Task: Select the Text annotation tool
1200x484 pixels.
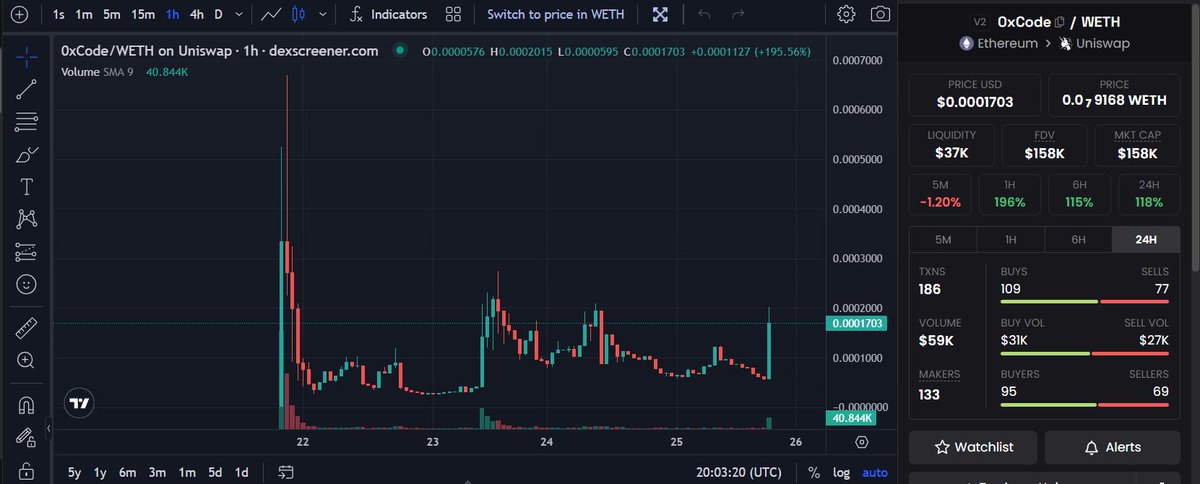Action: [27, 187]
